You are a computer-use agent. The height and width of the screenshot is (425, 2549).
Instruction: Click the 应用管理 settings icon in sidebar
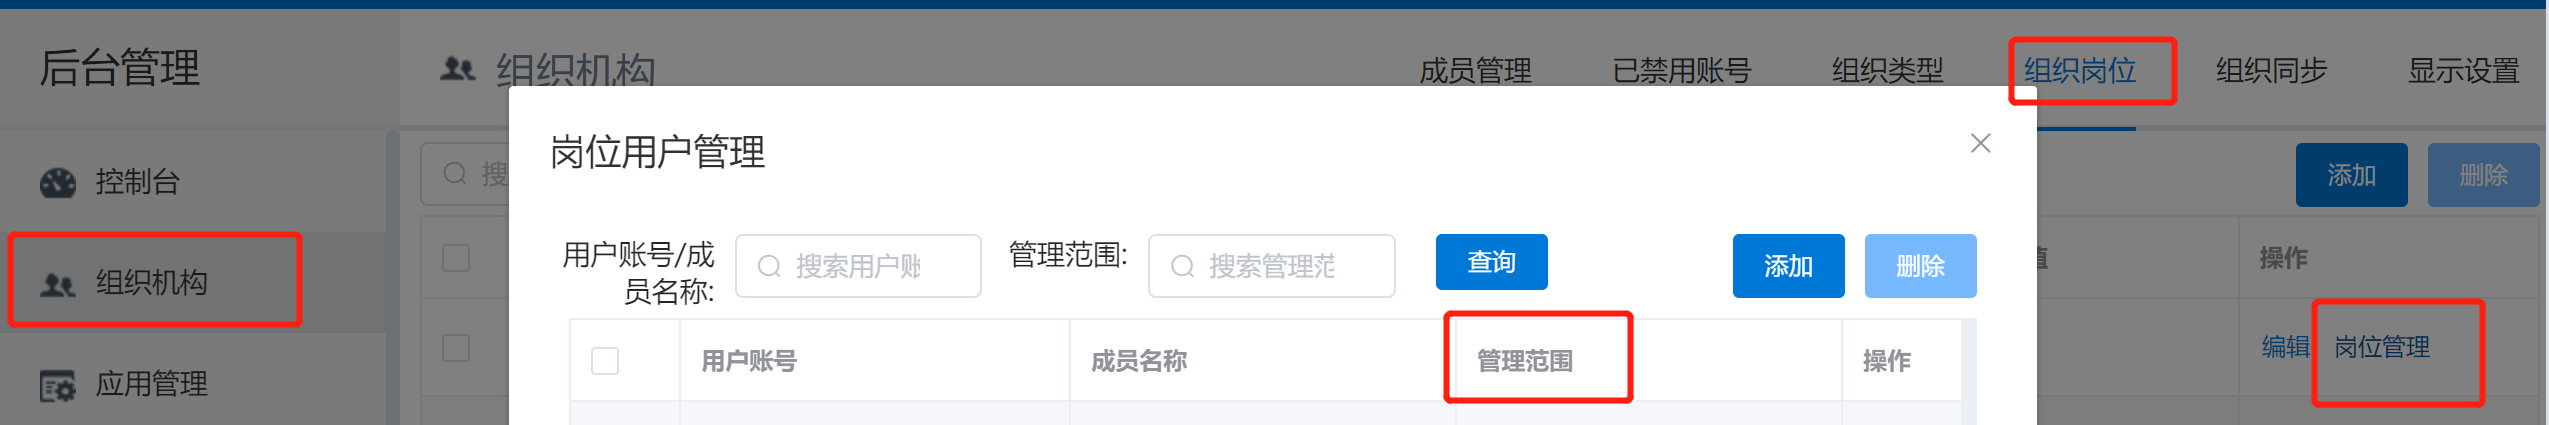(x=58, y=385)
